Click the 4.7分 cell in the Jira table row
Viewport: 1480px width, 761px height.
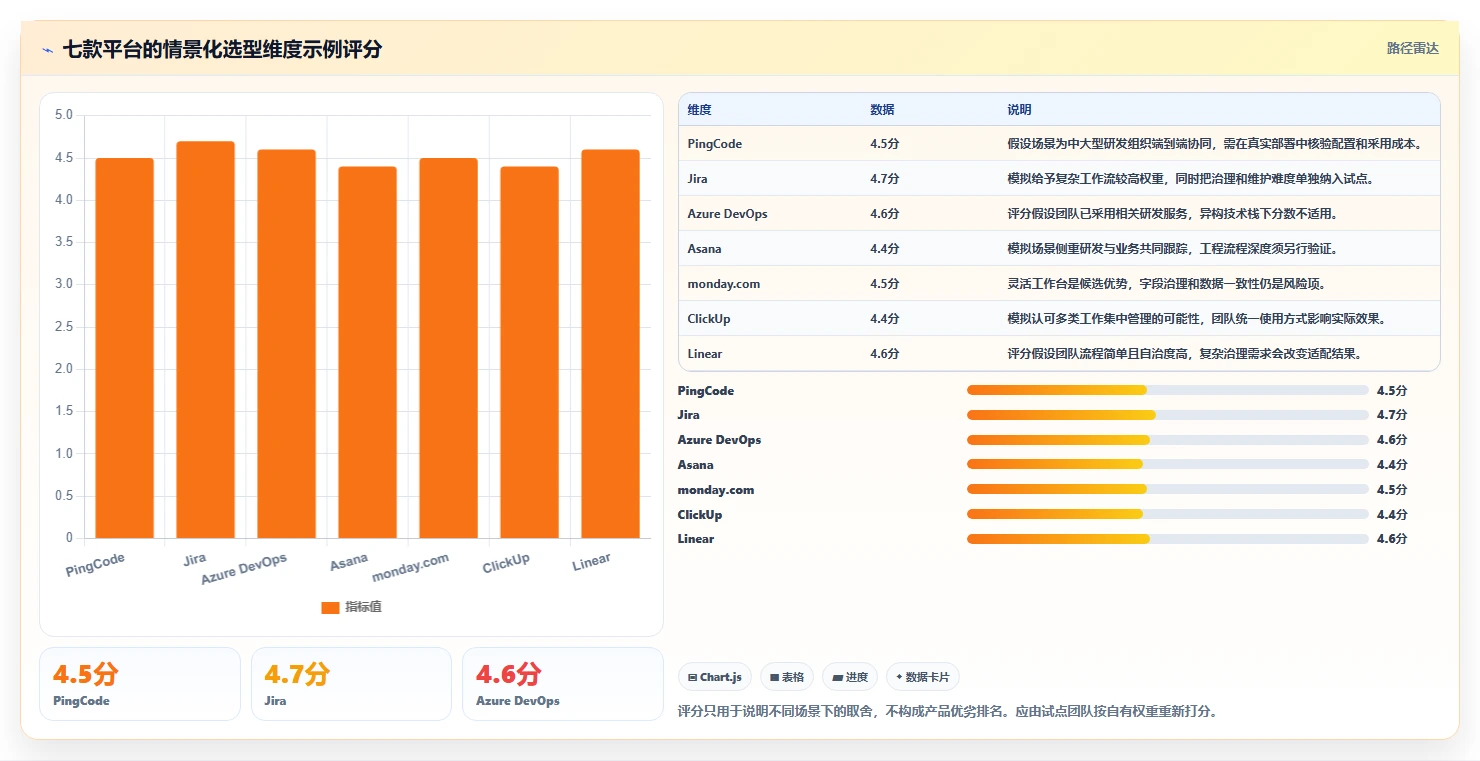tap(885, 179)
